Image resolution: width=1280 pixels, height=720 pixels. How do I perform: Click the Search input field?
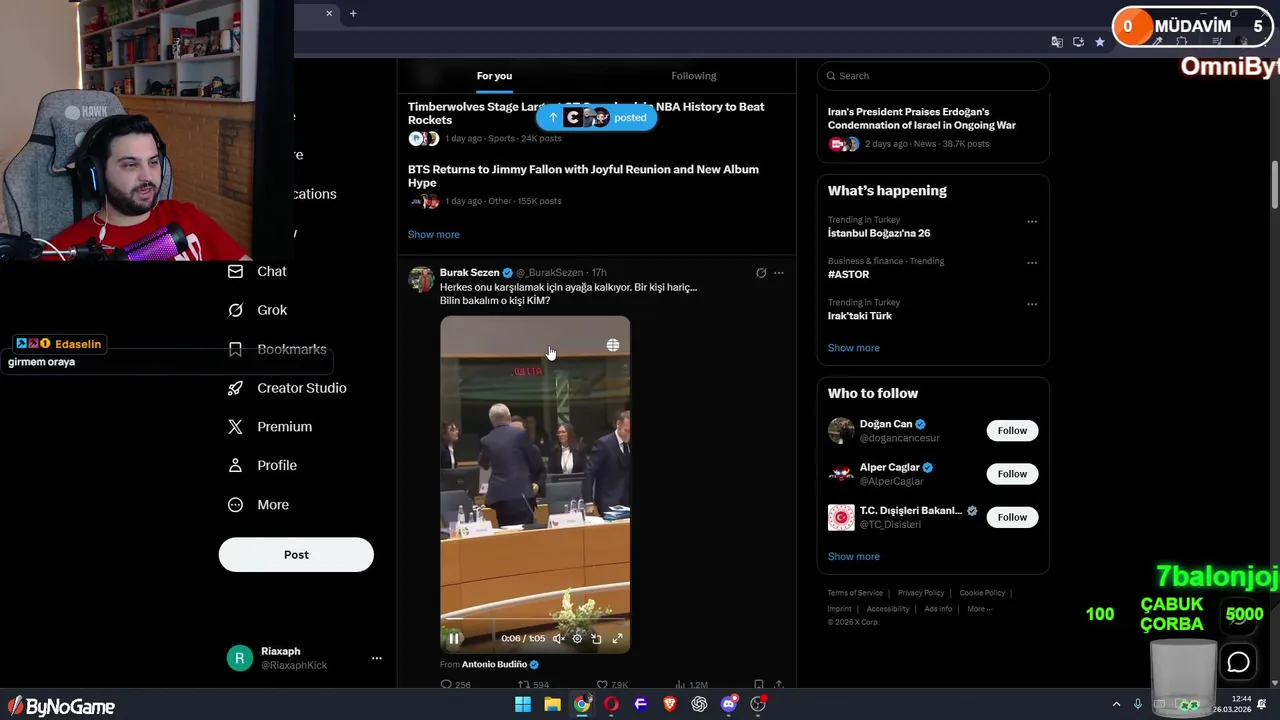coord(933,76)
